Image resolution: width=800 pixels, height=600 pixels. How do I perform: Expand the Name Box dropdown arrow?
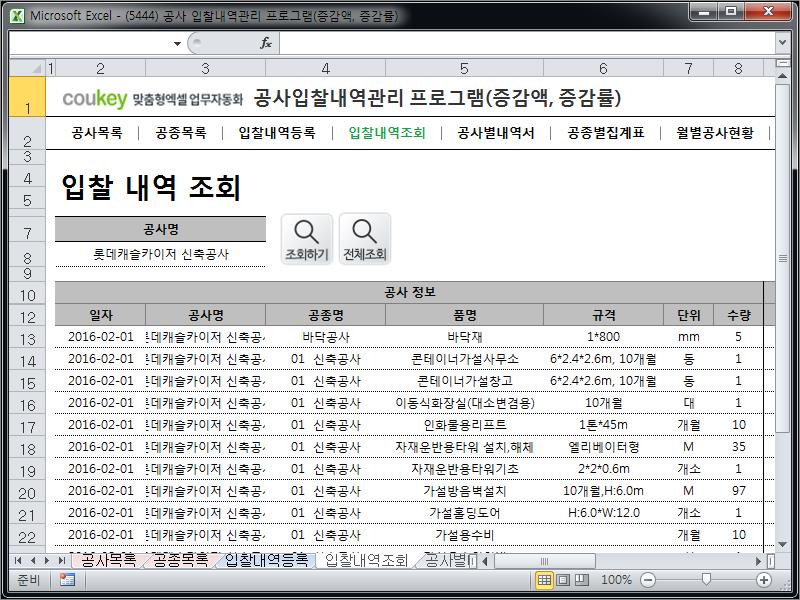tap(177, 44)
